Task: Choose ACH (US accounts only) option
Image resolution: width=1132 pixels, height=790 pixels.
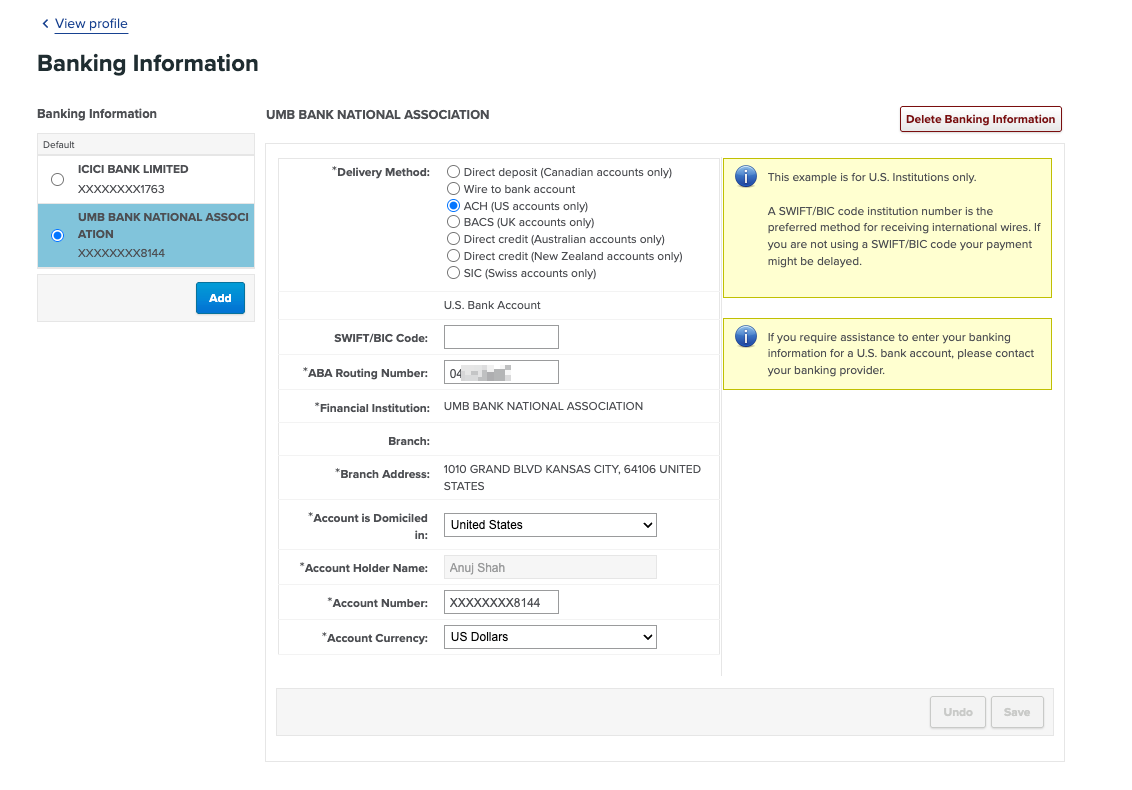Action: [453, 206]
